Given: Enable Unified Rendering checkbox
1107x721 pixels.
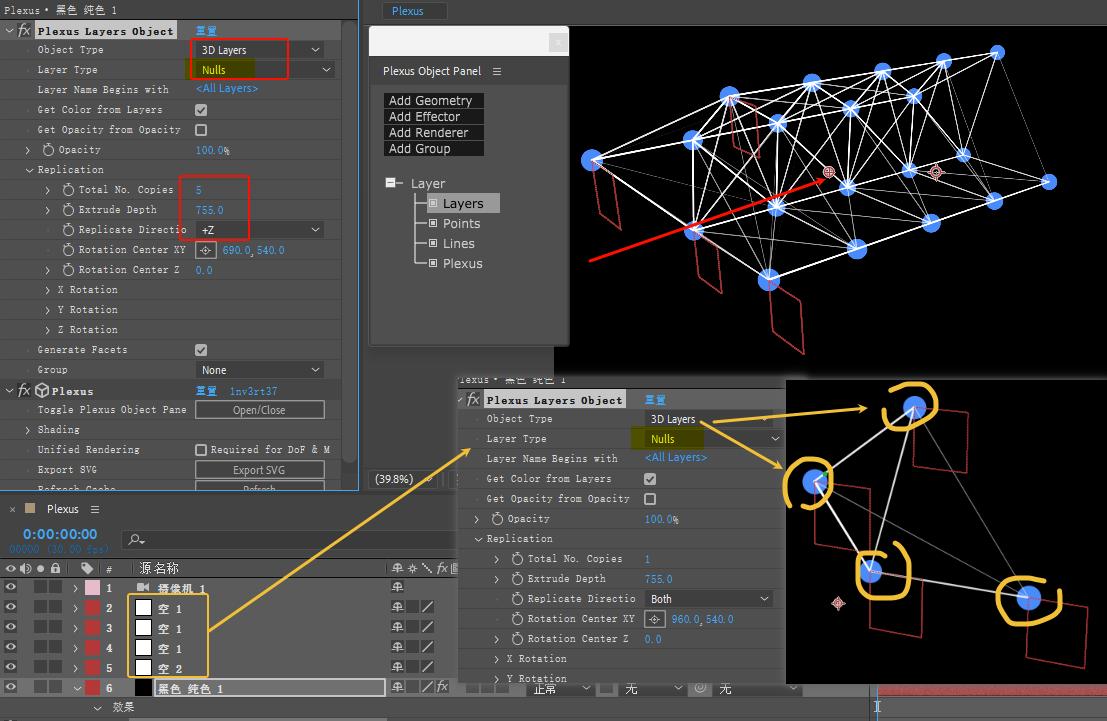Looking at the screenshot, I should (x=201, y=450).
